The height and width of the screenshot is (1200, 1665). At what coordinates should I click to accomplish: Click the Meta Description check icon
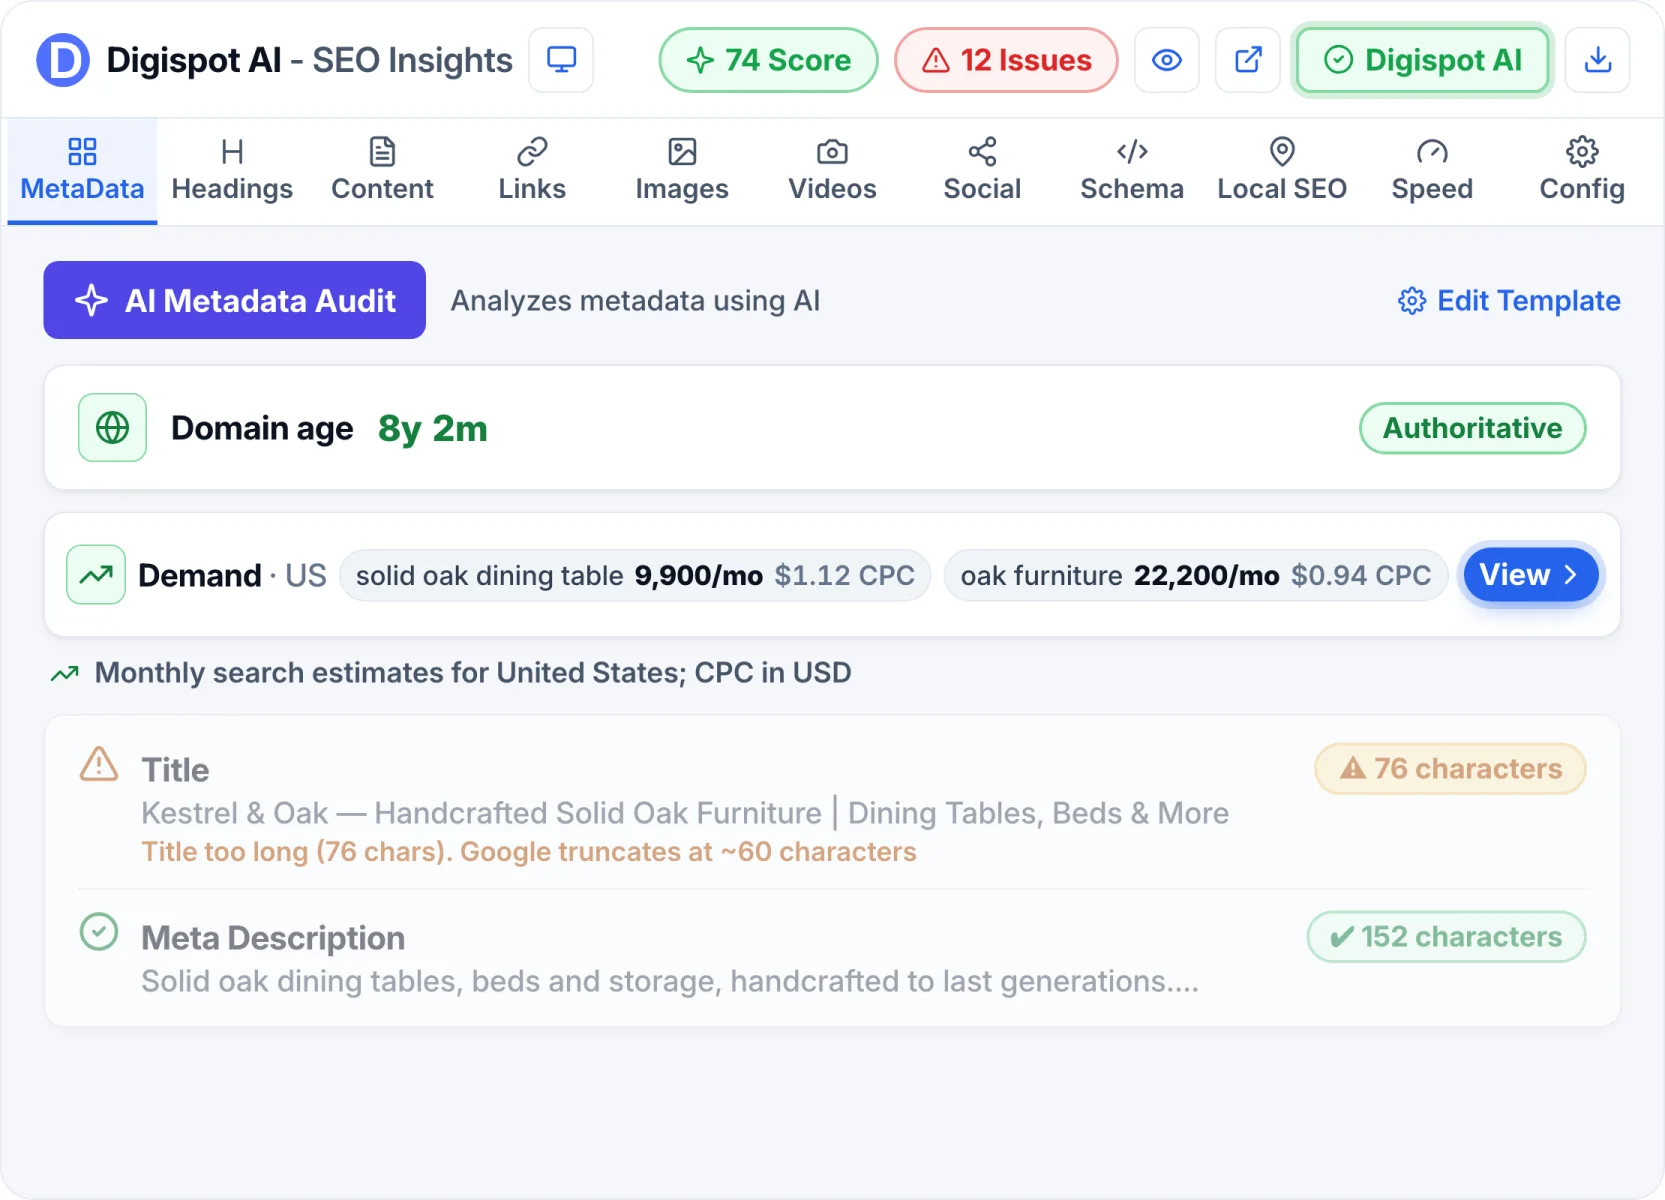[x=99, y=932]
